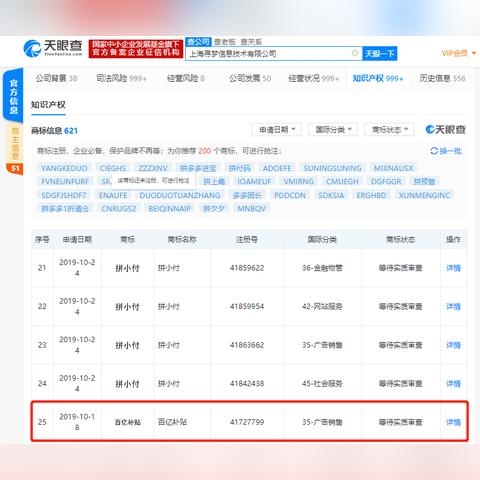This screenshot has width=480, height=480.
Task: Open 详情 for registration 41842438
Action: point(453,384)
